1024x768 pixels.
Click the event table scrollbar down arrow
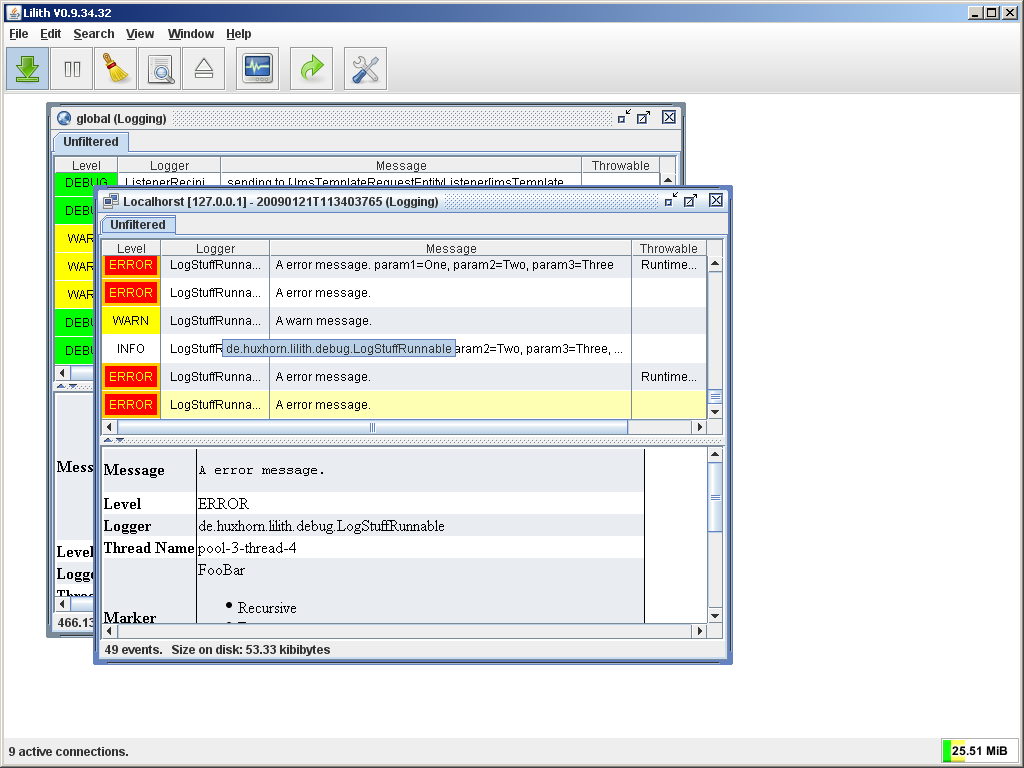click(x=715, y=411)
